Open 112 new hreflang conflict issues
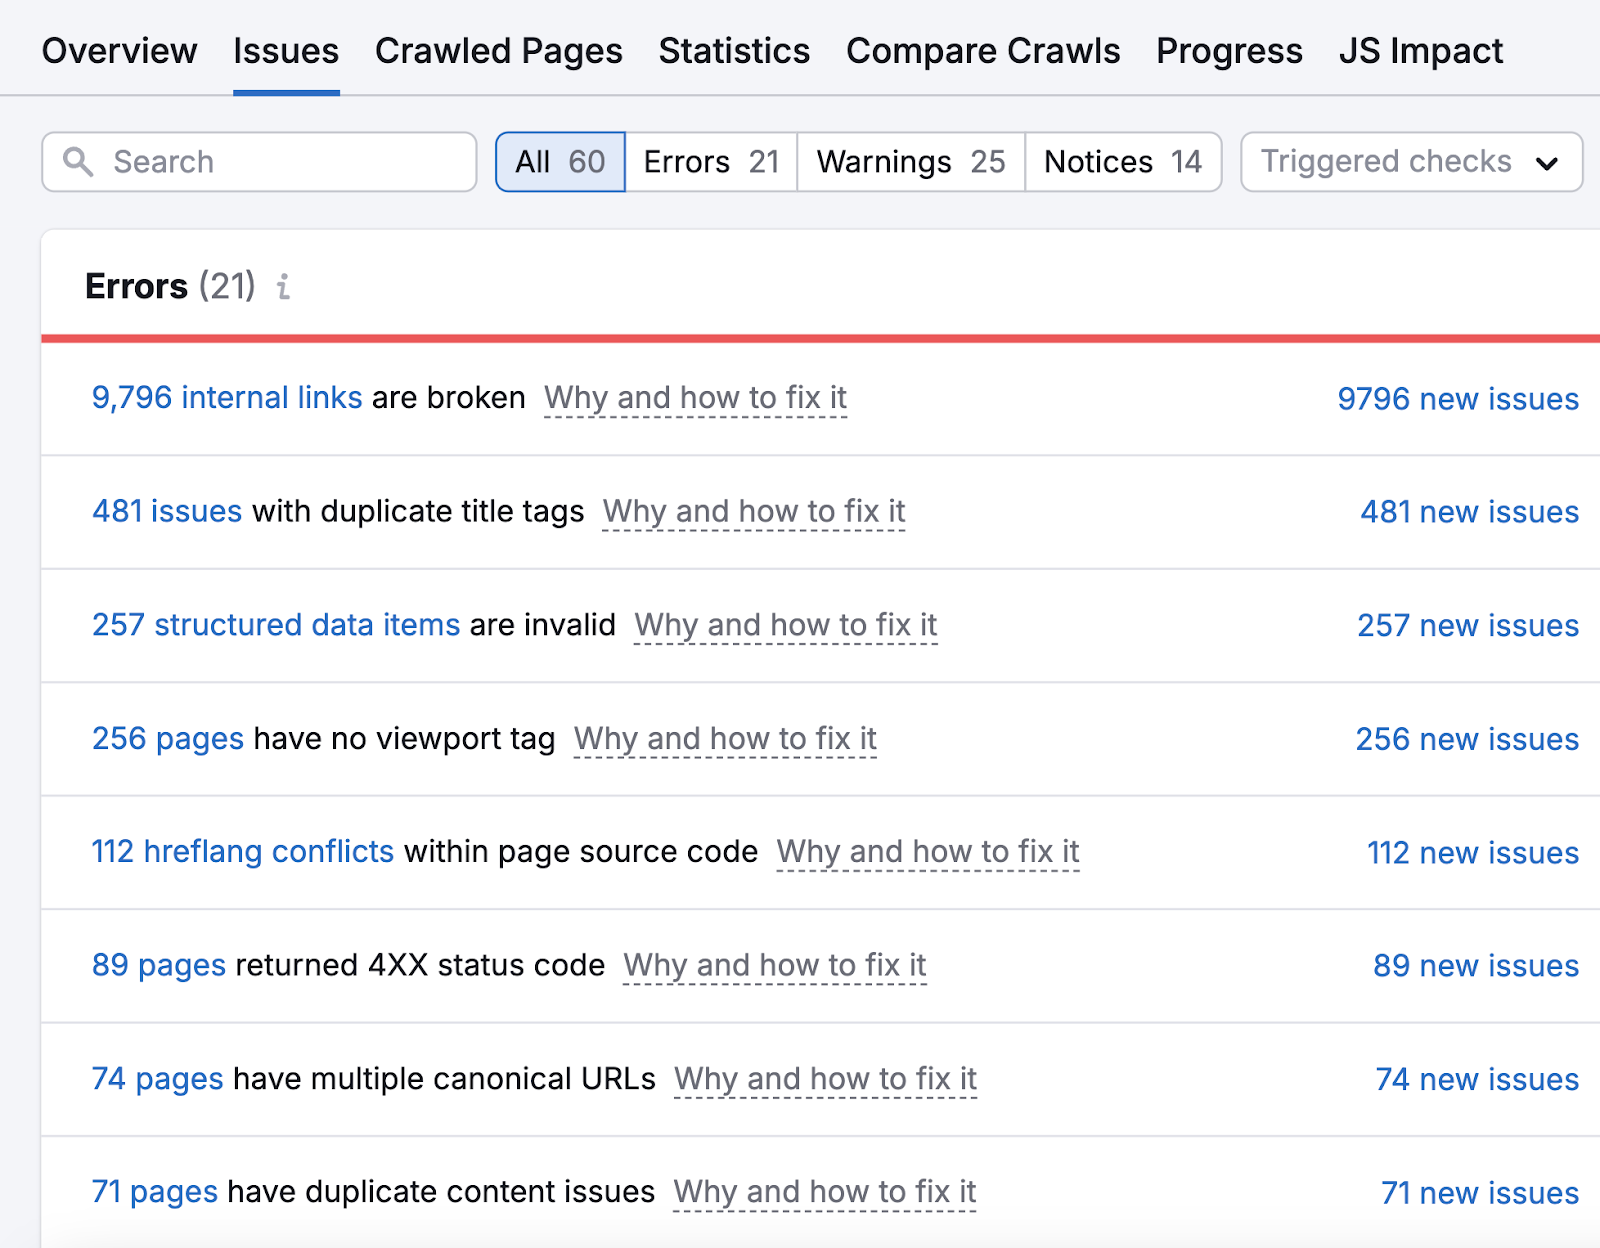Viewport: 1600px width, 1248px height. (1471, 853)
